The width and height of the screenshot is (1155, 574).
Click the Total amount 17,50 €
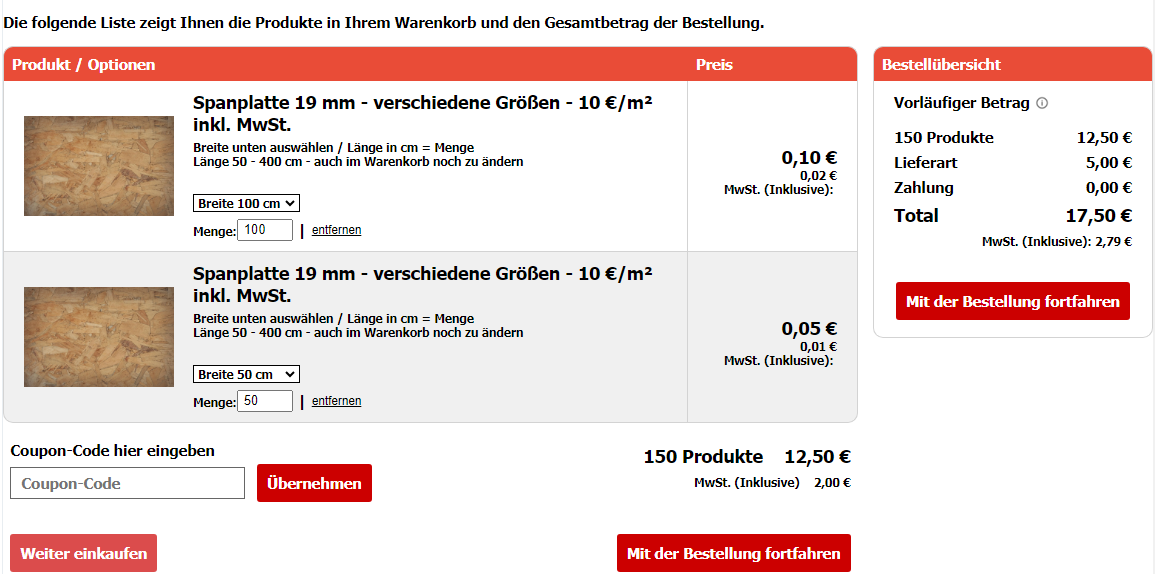(x=1098, y=216)
